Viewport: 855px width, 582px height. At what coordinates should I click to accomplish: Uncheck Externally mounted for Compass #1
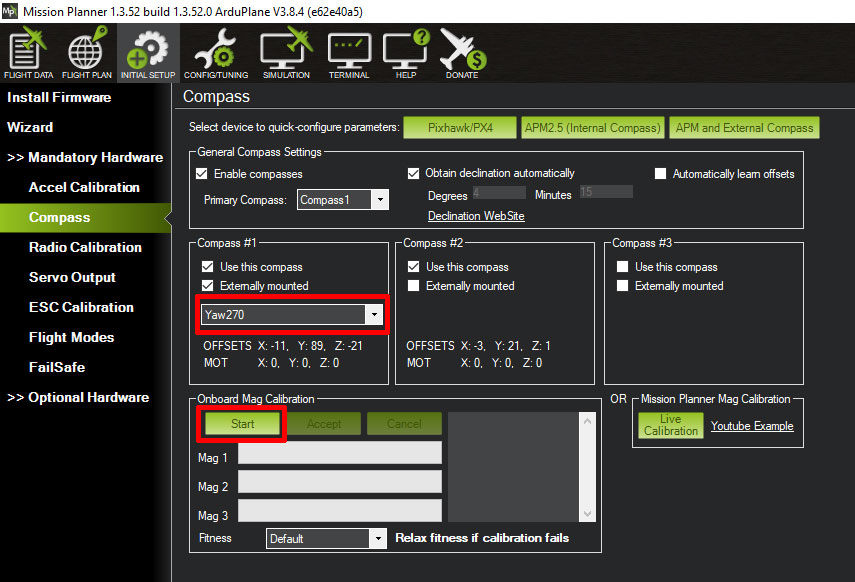click(x=208, y=286)
